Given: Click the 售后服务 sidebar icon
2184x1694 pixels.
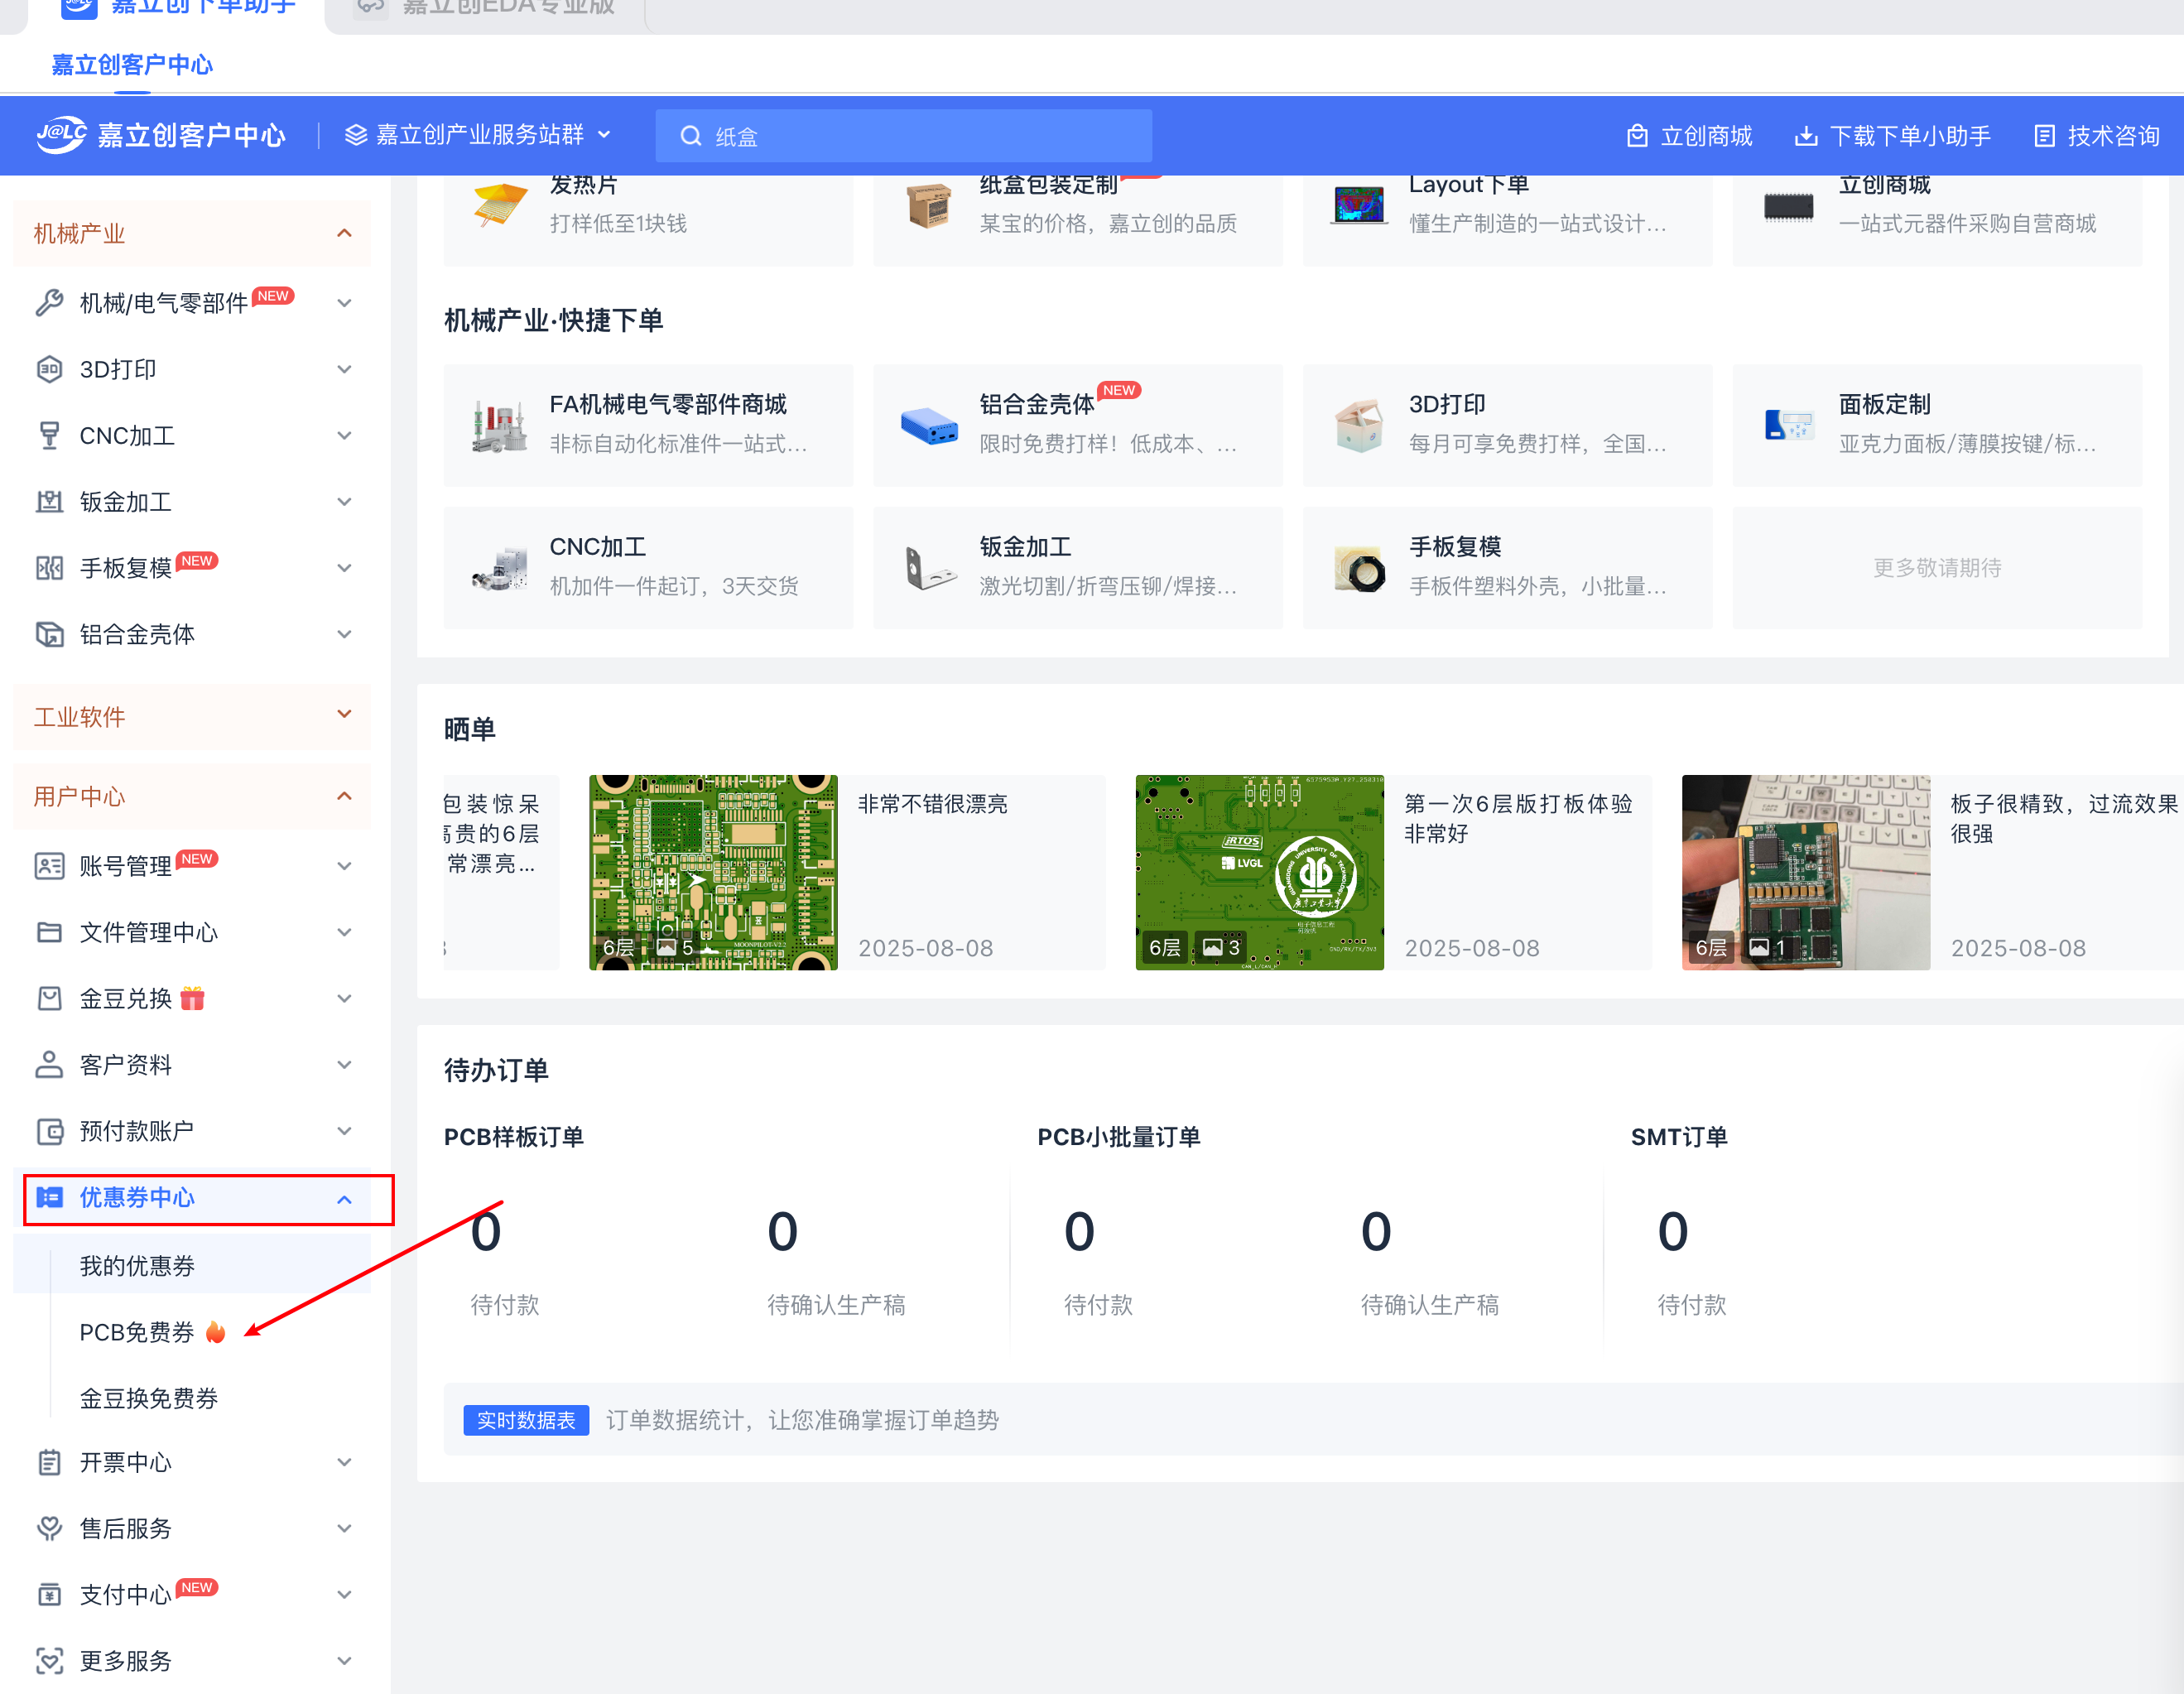Looking at the screenshot, I should click(x=49, y=1528).
